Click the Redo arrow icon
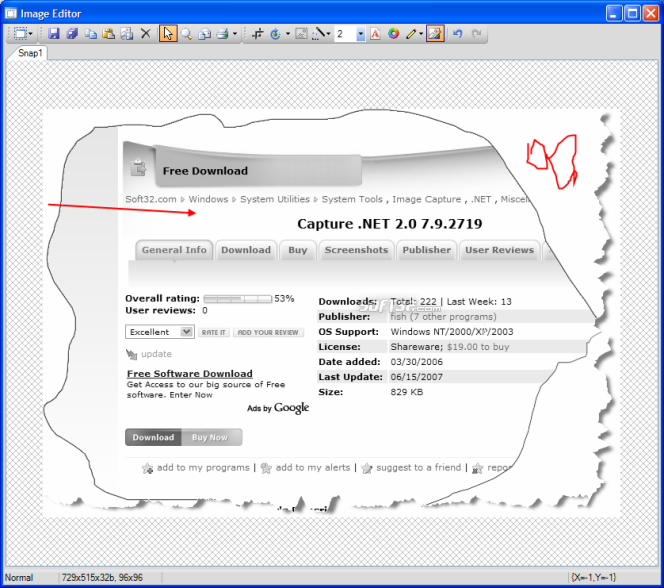Screen dimensions: 664x588 pyautogui.click(x=476, y=33)
